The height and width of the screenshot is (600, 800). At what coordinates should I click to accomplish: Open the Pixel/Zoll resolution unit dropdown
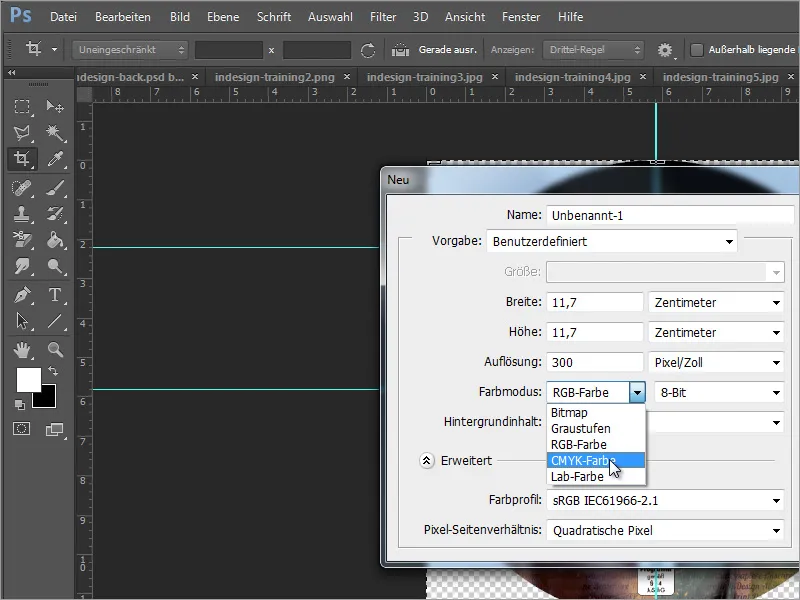click(716, 363)
